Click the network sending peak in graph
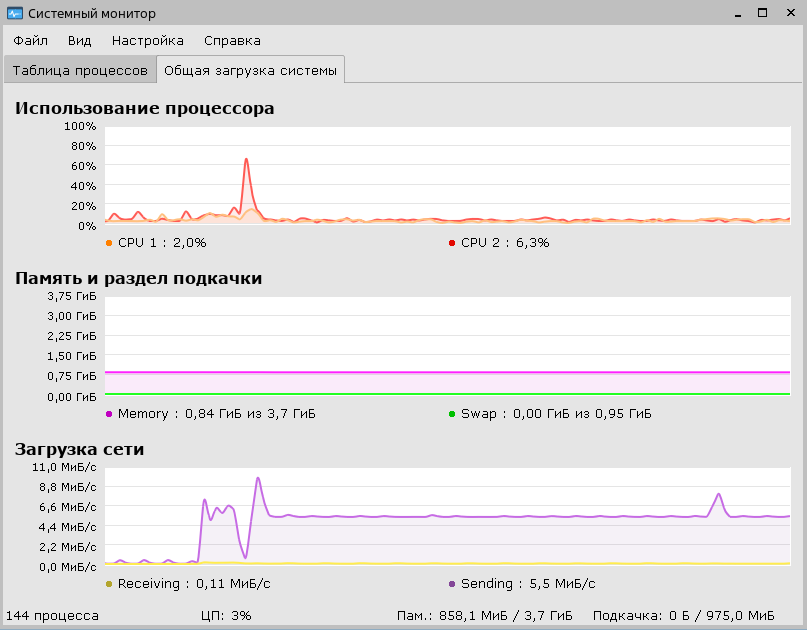807x630 pixels. [x=258, y=479]
